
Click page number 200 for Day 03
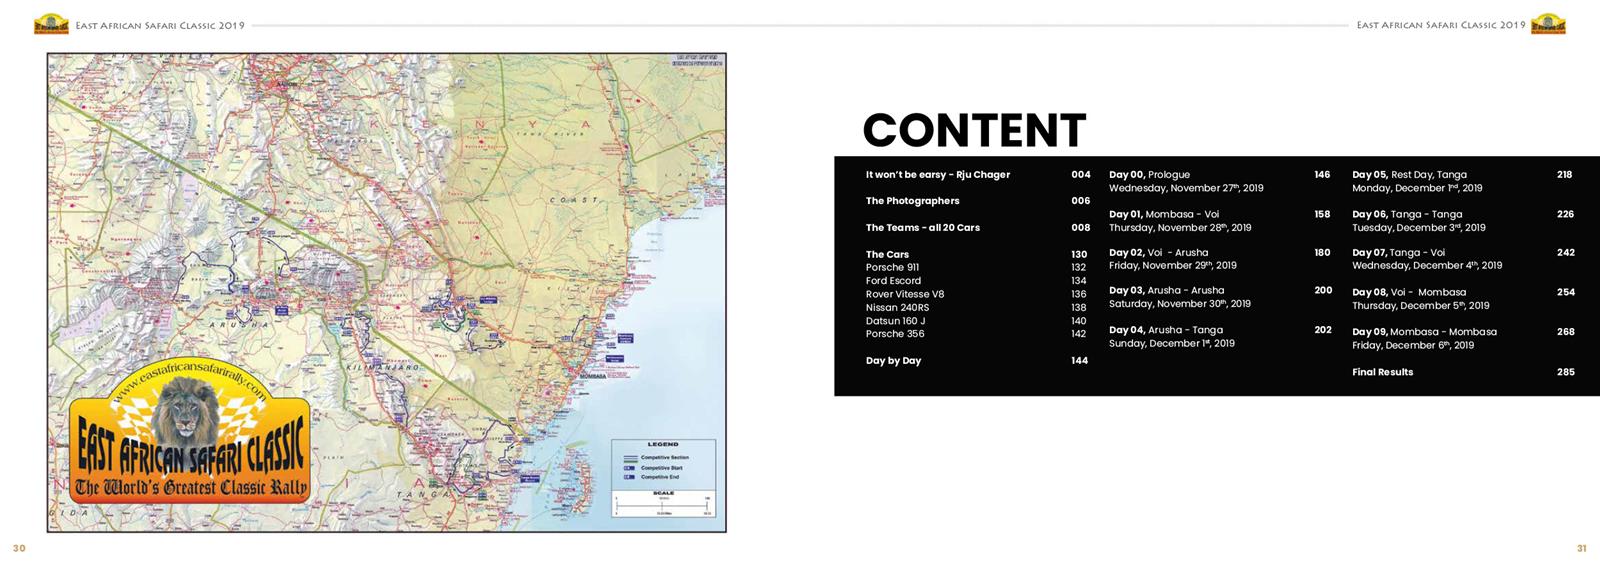pyautogui.click(x=1323, y=291)
